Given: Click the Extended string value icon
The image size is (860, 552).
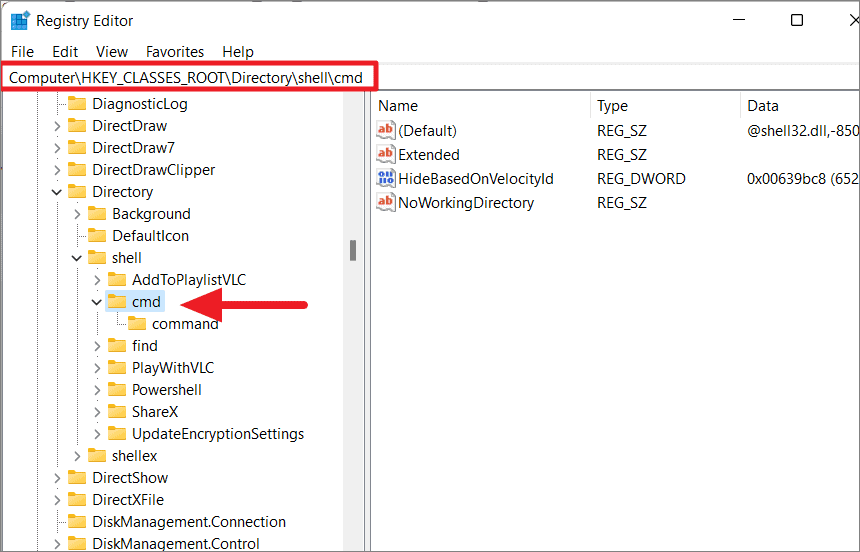Looking at the screenshot, I should (x=386, y=154).
